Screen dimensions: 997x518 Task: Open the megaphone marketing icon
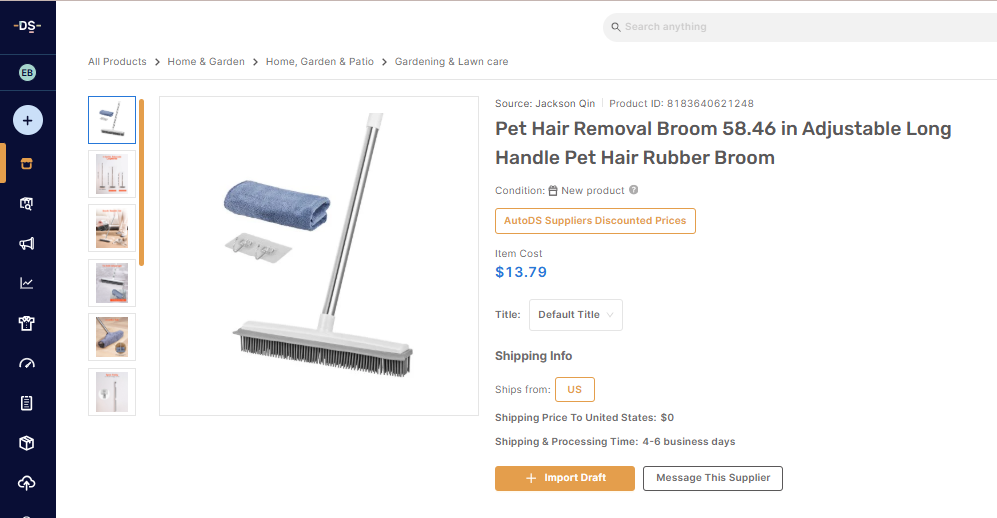pyautogui.click(x=27, y=244)
